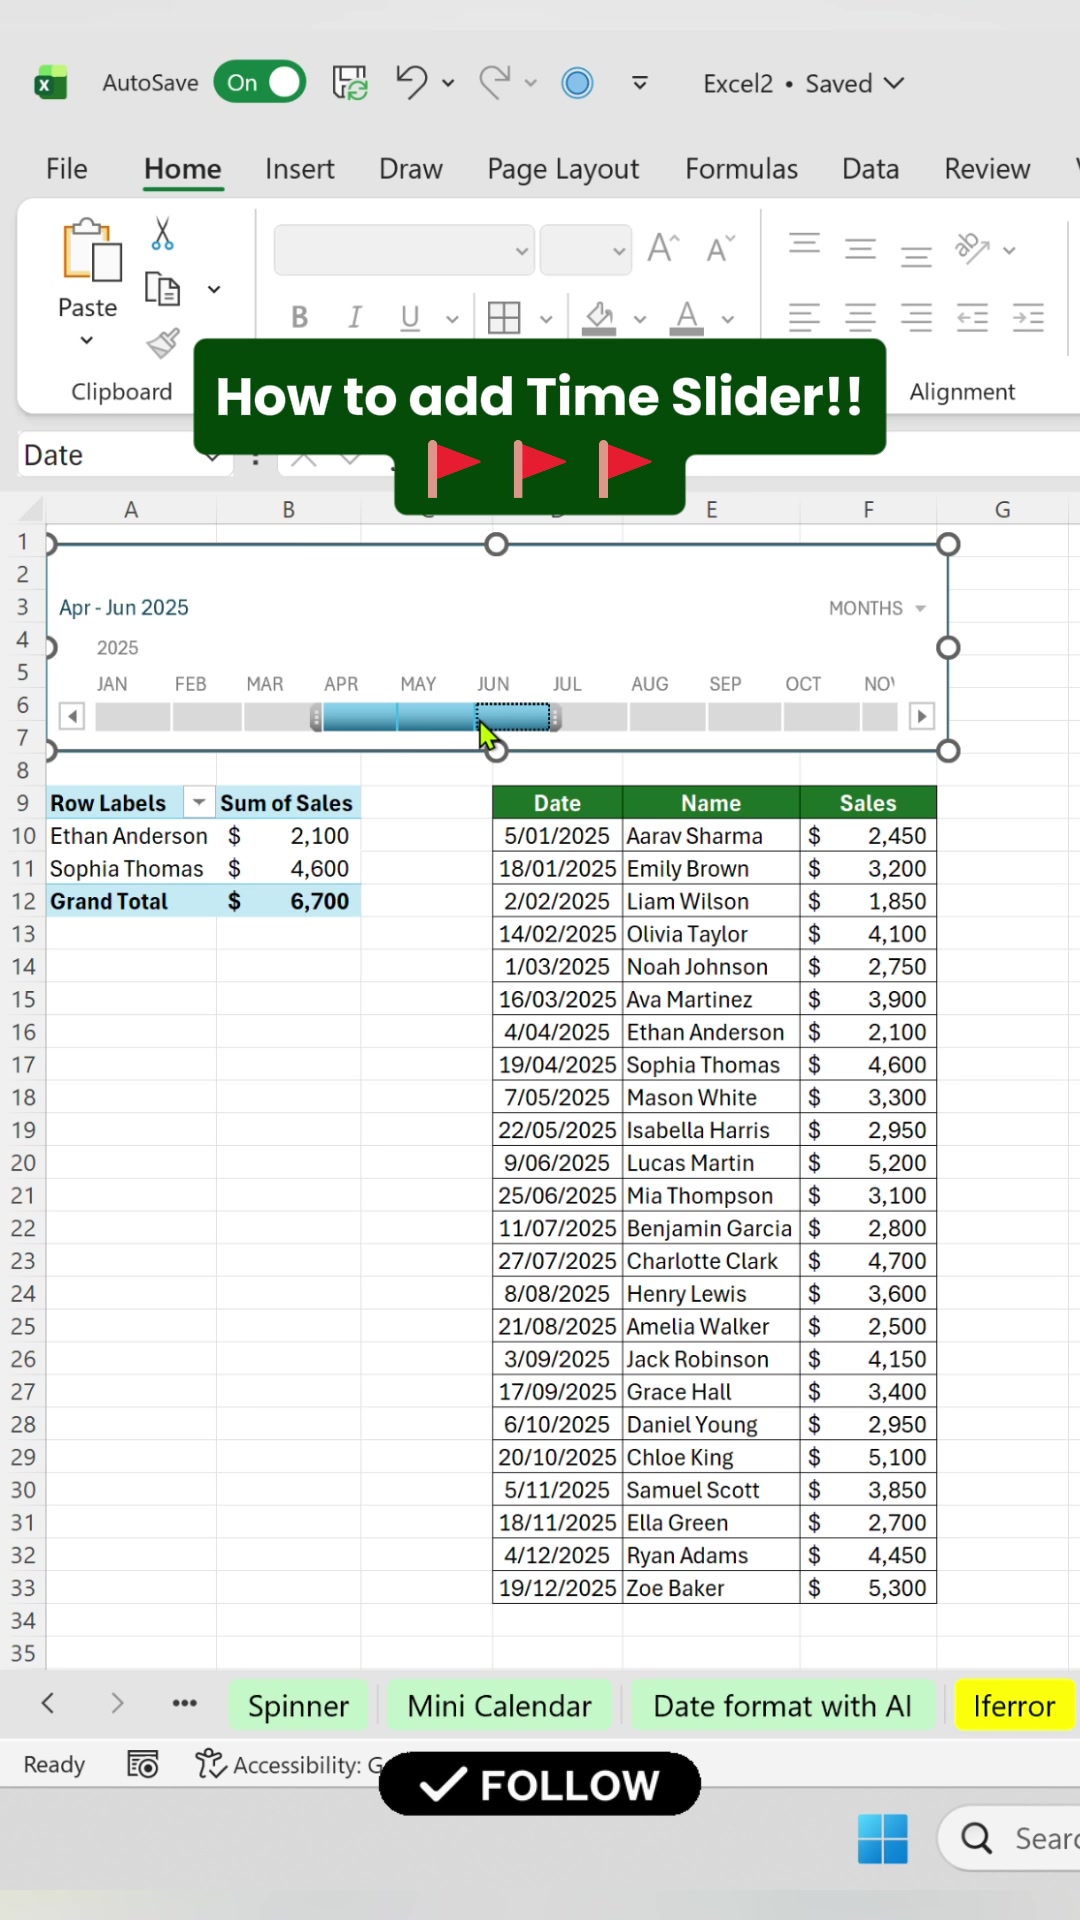Expand the Paste options arrow
This screenshot has height=1920, width=1080.
[x=87, y=341]
